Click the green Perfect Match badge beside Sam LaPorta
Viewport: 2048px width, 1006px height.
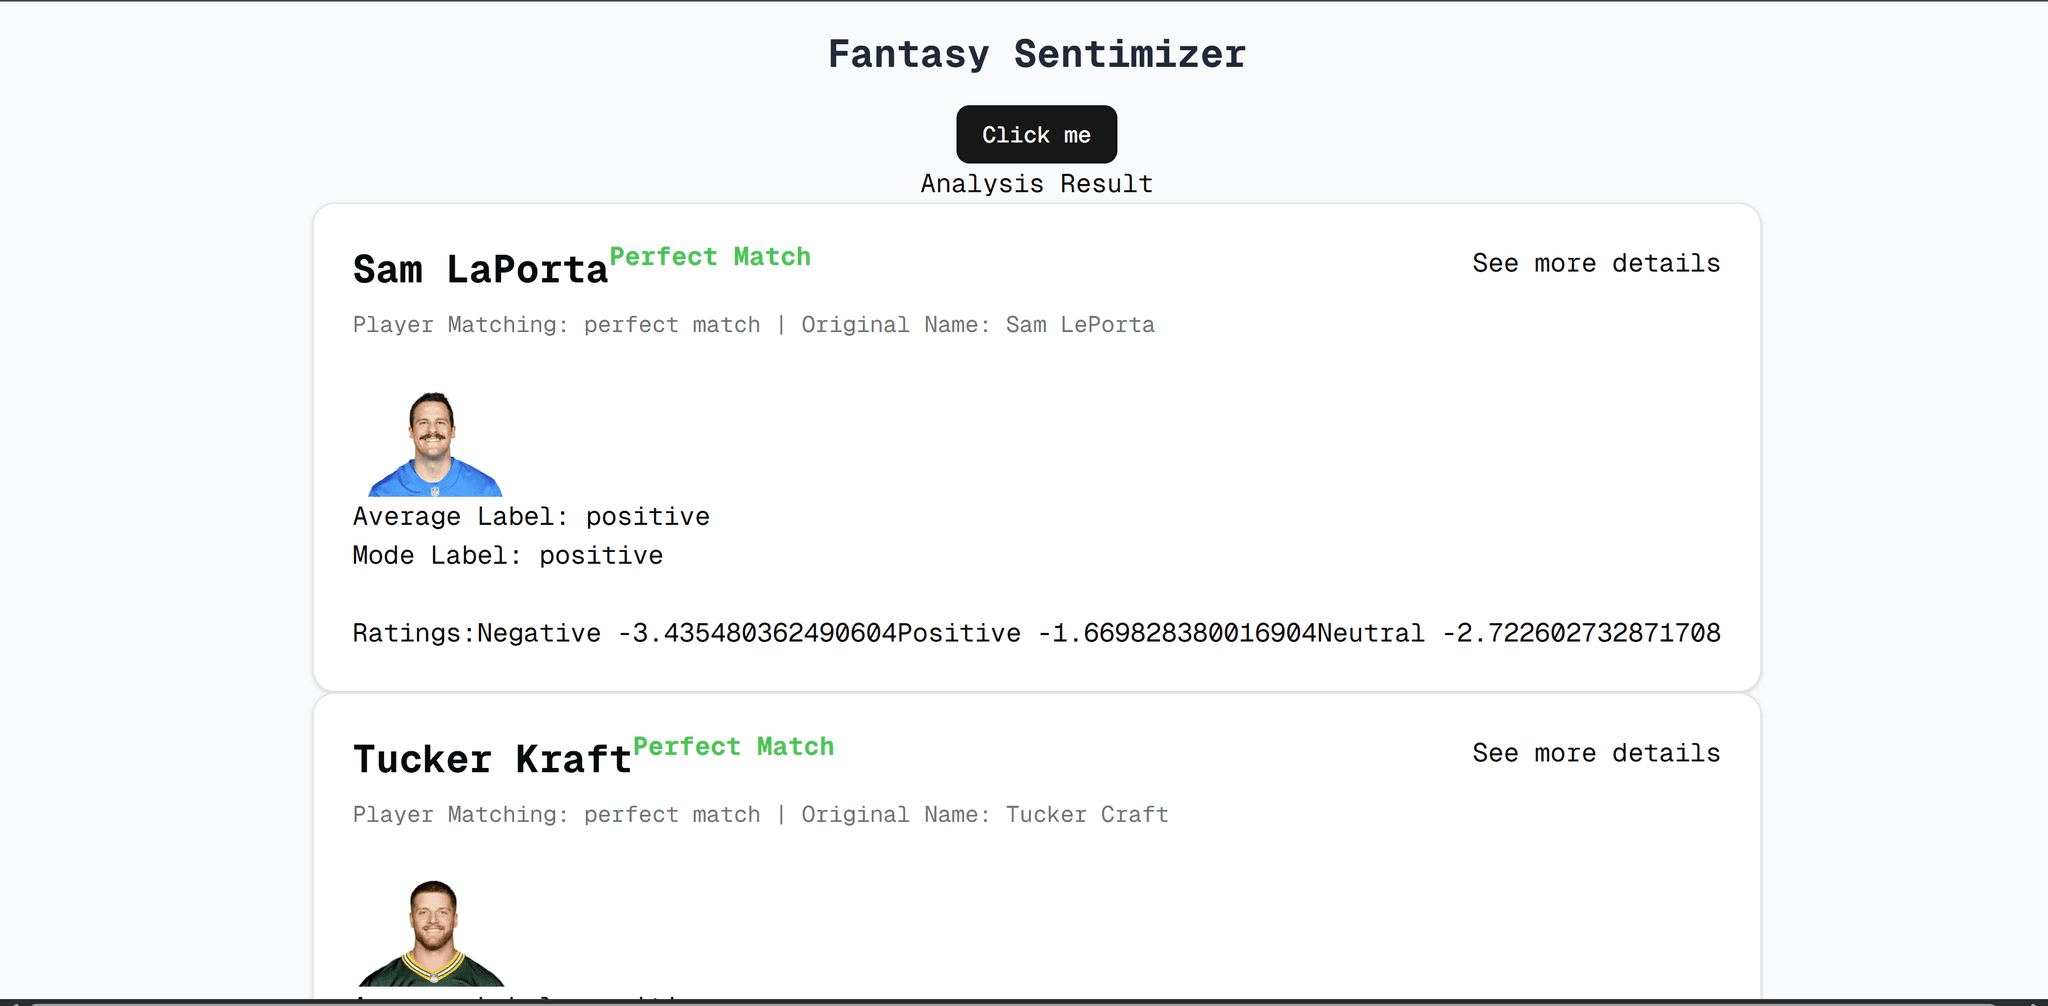pyautogui.click(x=710, y=257)
